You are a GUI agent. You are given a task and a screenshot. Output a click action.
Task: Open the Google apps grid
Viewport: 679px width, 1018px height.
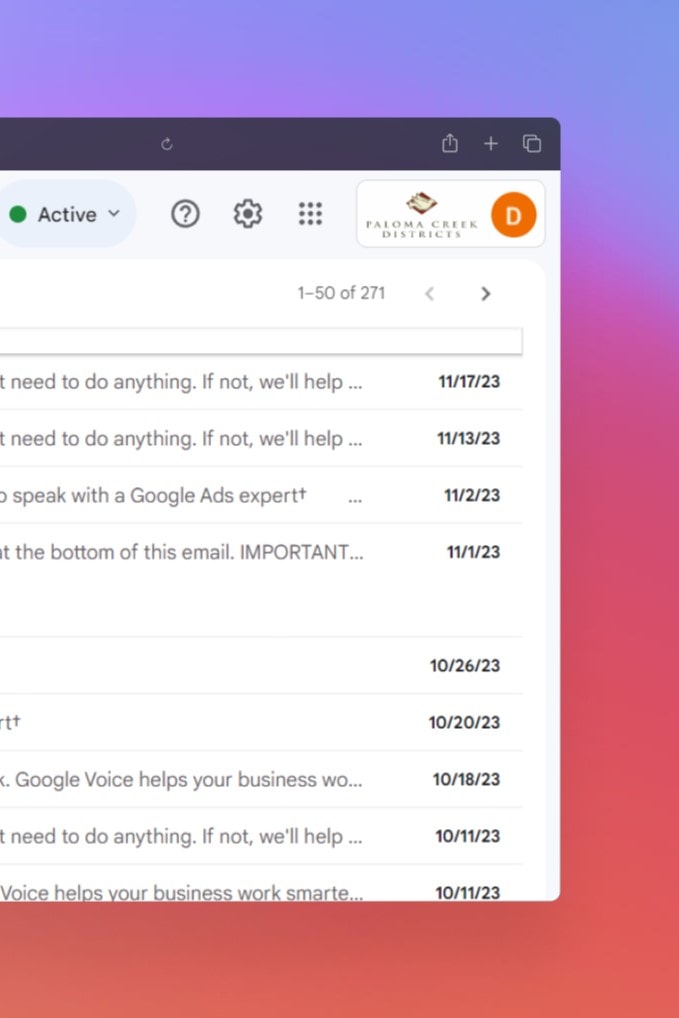[x=310, y=214]
